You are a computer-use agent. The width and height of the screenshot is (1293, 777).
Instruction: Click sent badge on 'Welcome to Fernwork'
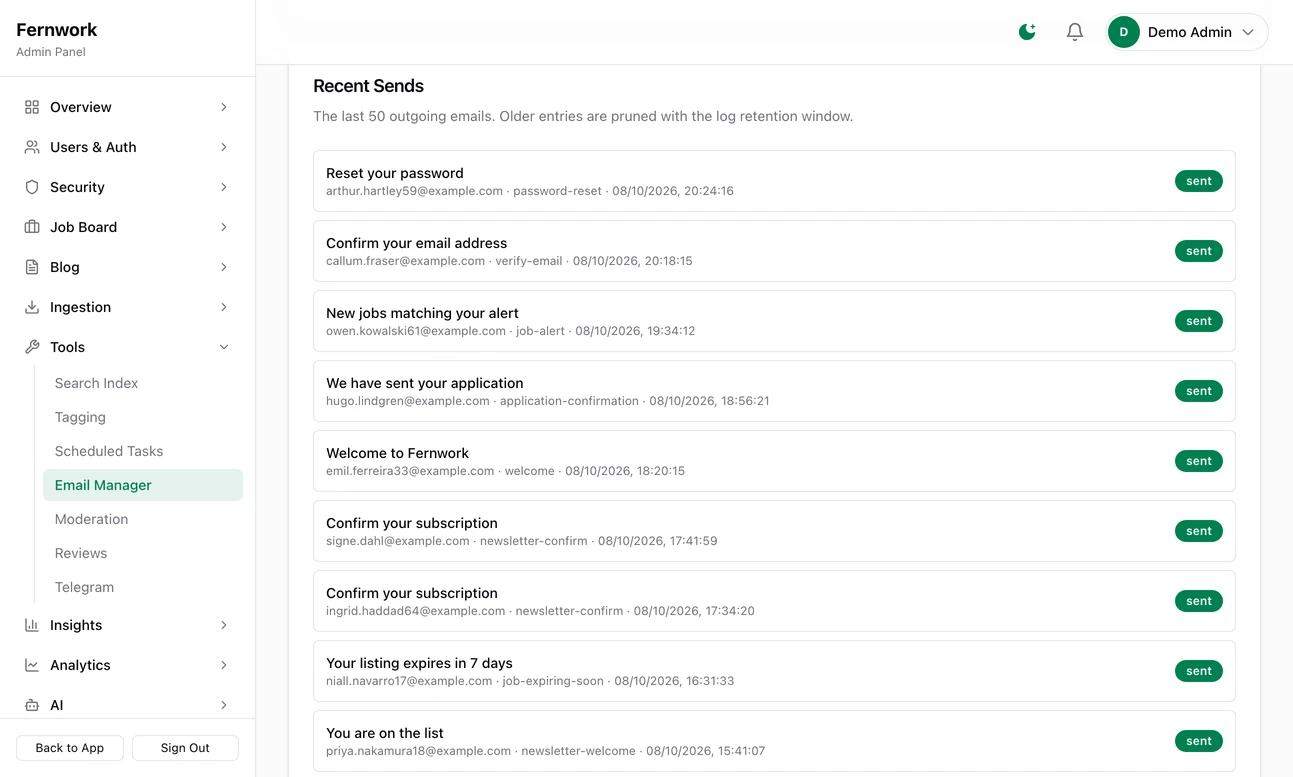coord(1199,461)
